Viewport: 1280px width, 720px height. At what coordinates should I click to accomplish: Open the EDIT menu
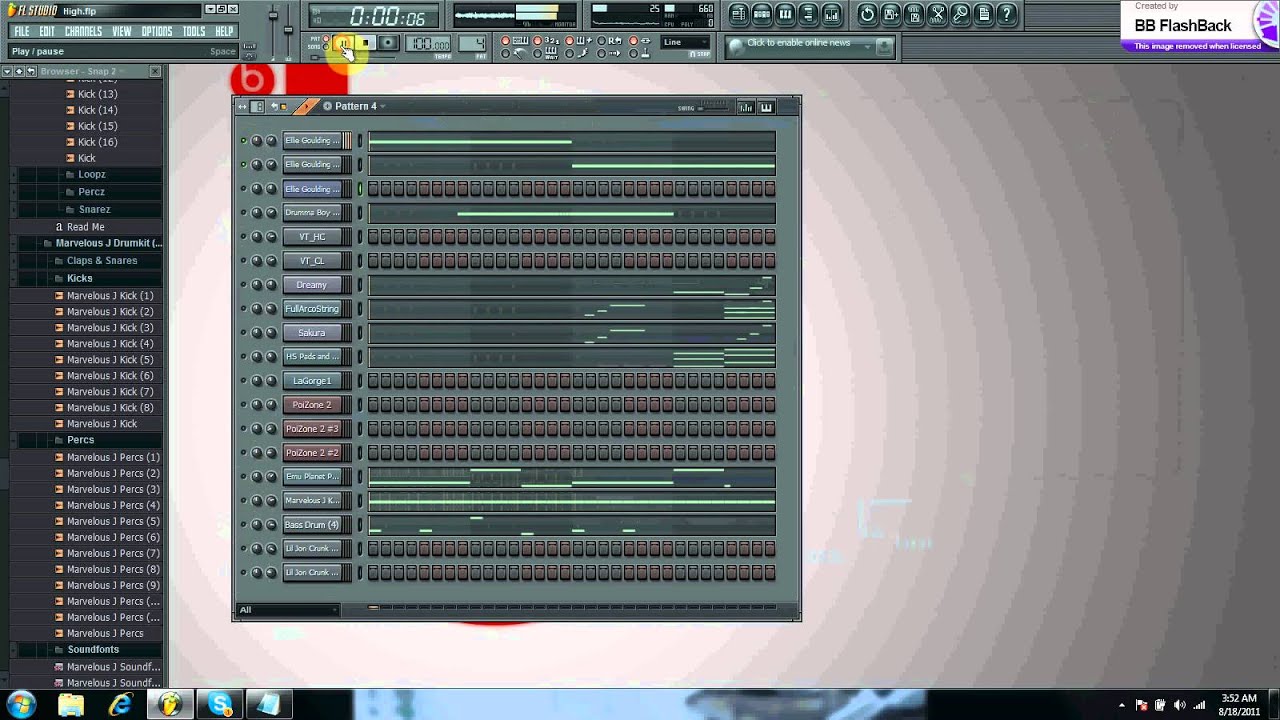[x=47, y=31]
